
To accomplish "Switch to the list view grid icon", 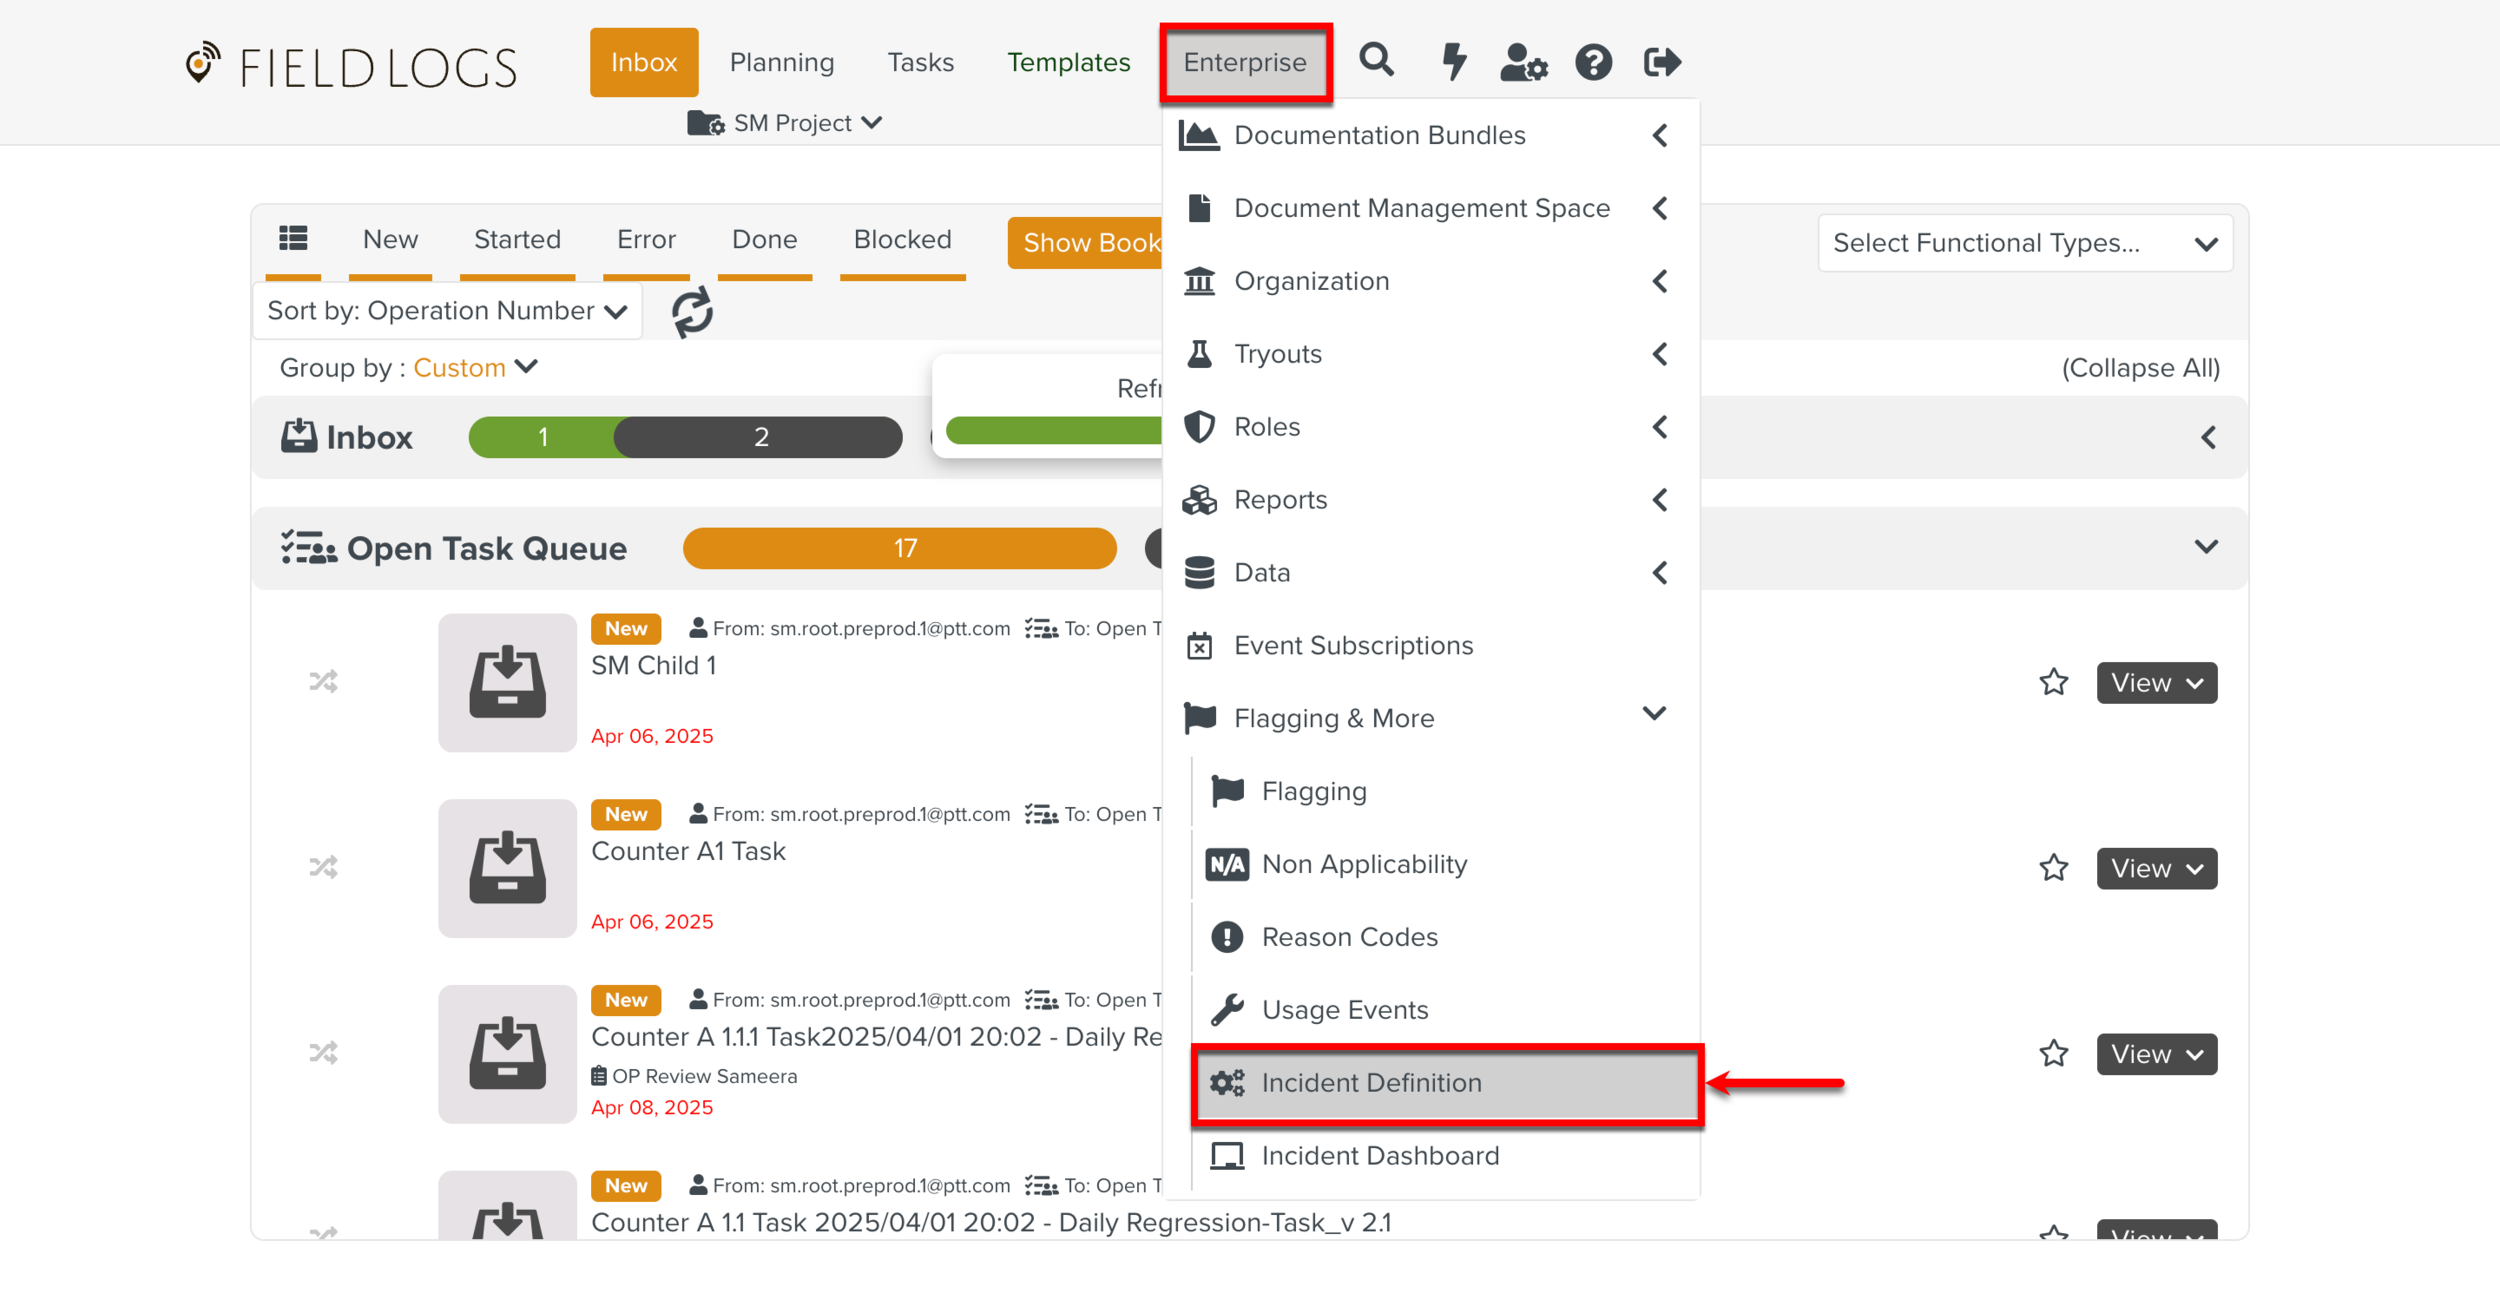I will tap(293, 239).
